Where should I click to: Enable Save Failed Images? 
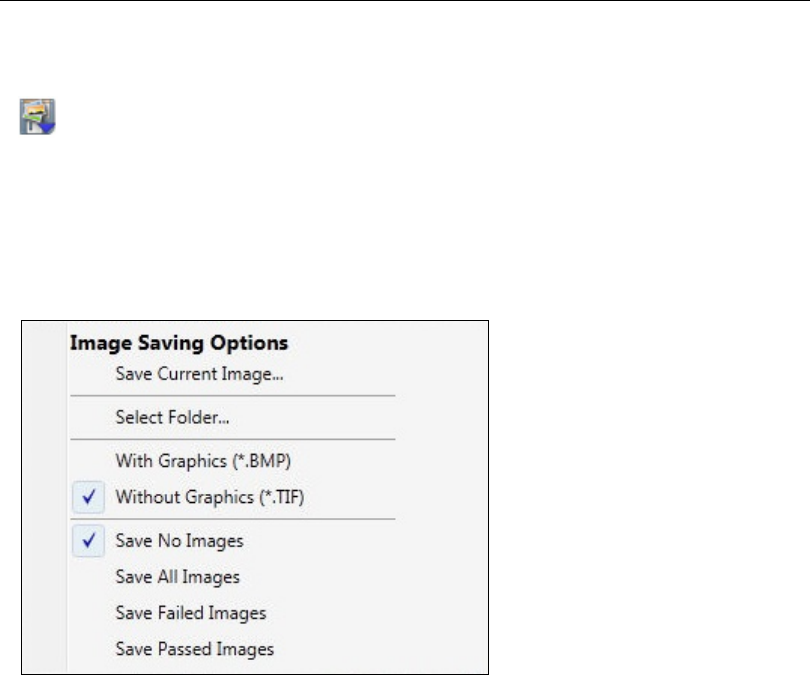pos(191,613)
